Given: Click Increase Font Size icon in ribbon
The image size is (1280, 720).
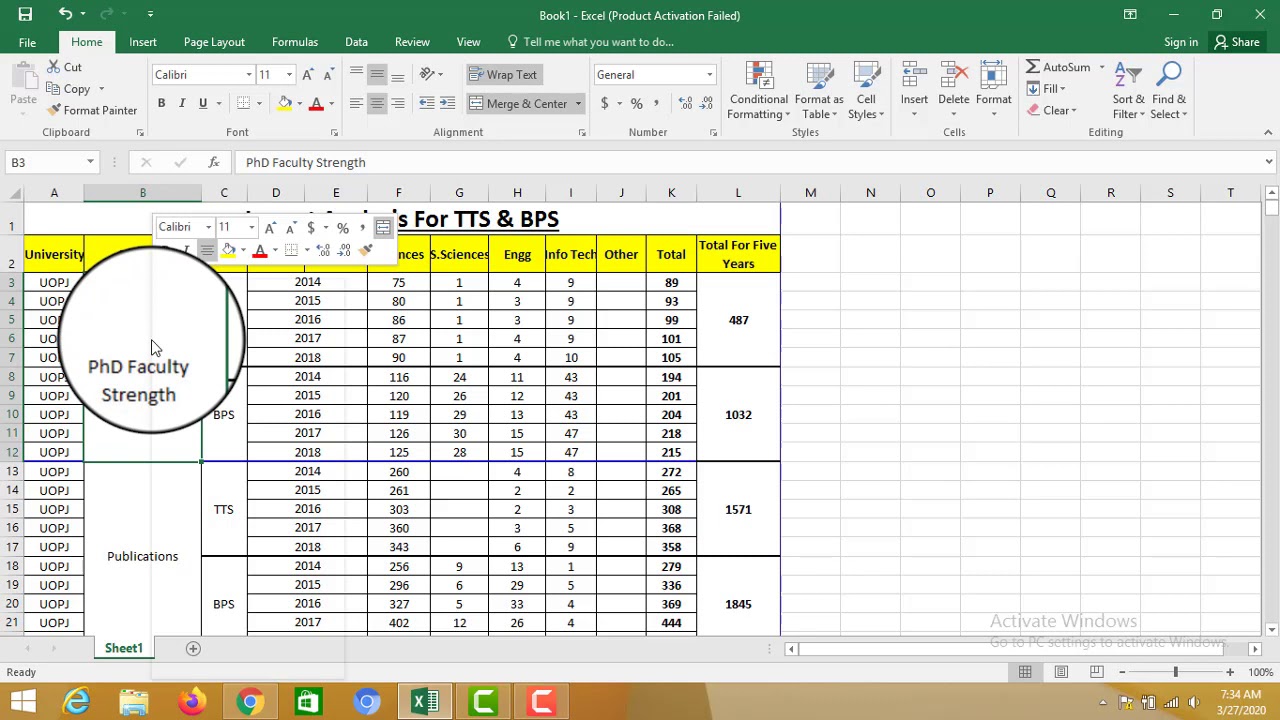Looking at the screenshot, I should pos(308,75).
